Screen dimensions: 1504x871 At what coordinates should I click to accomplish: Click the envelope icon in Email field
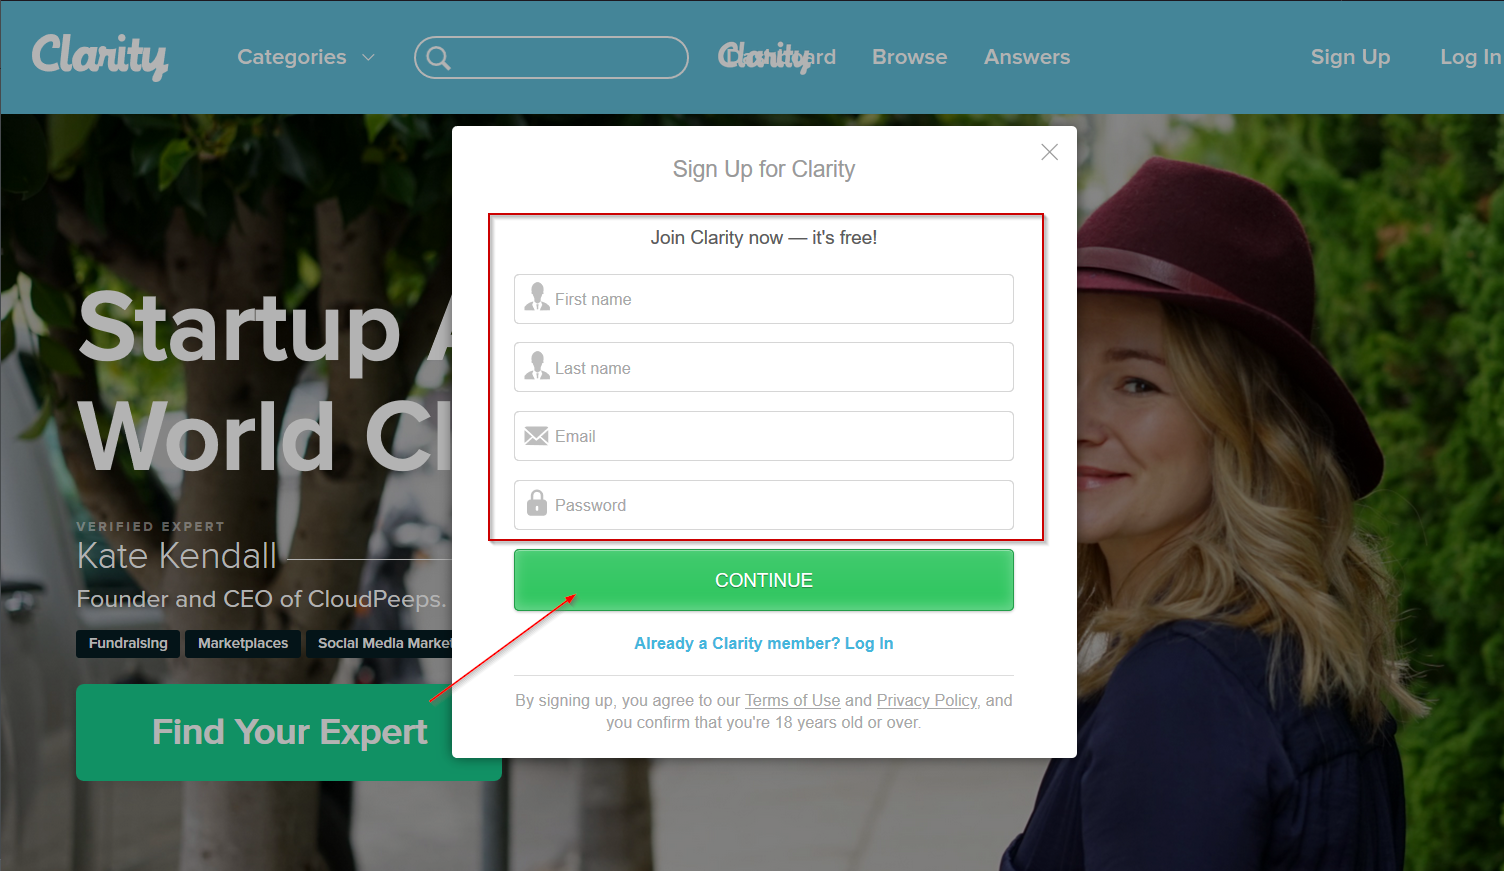(537, 436)
